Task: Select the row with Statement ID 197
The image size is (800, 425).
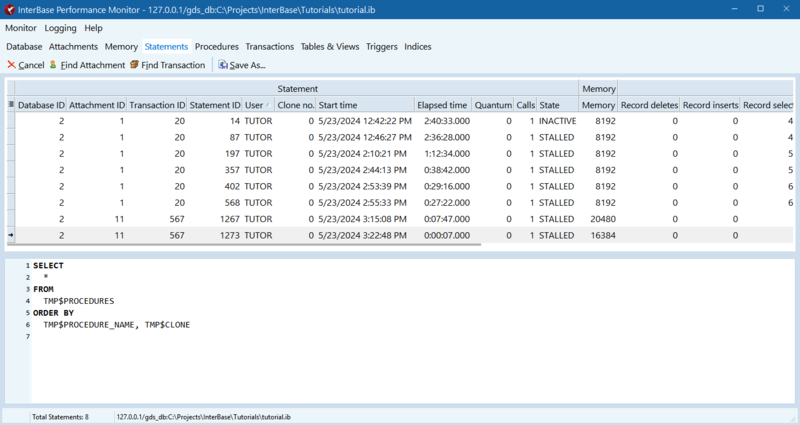Action: pyautogui.click(x=402, y=154)
